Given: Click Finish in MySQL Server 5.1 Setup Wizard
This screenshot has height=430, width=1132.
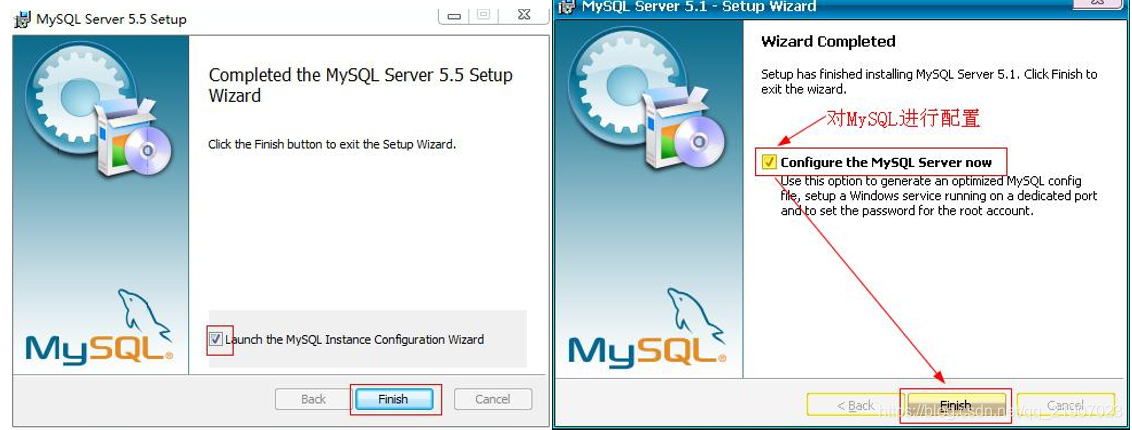Looking at the screenshot, I should pyautogui.click(x=956, y=405).
